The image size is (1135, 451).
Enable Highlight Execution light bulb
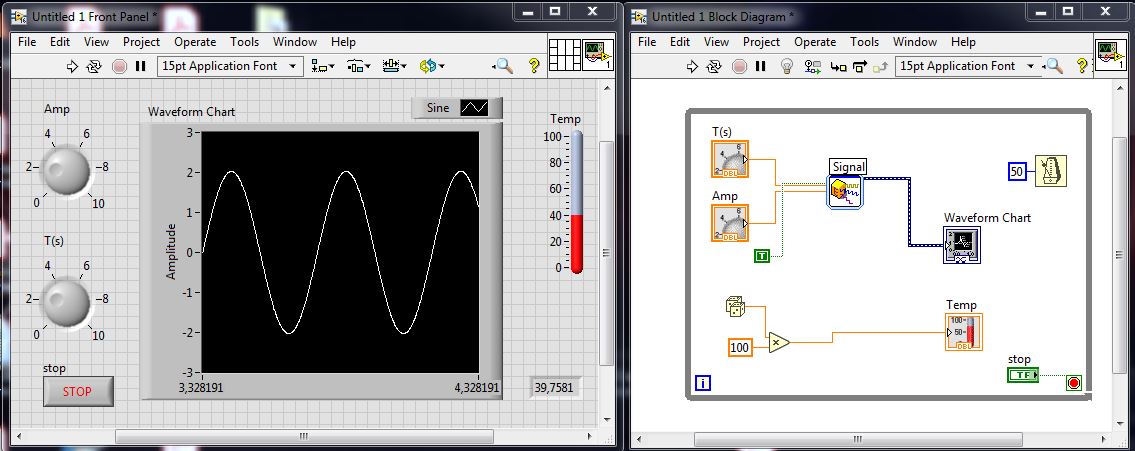click(x=787, y=66)
